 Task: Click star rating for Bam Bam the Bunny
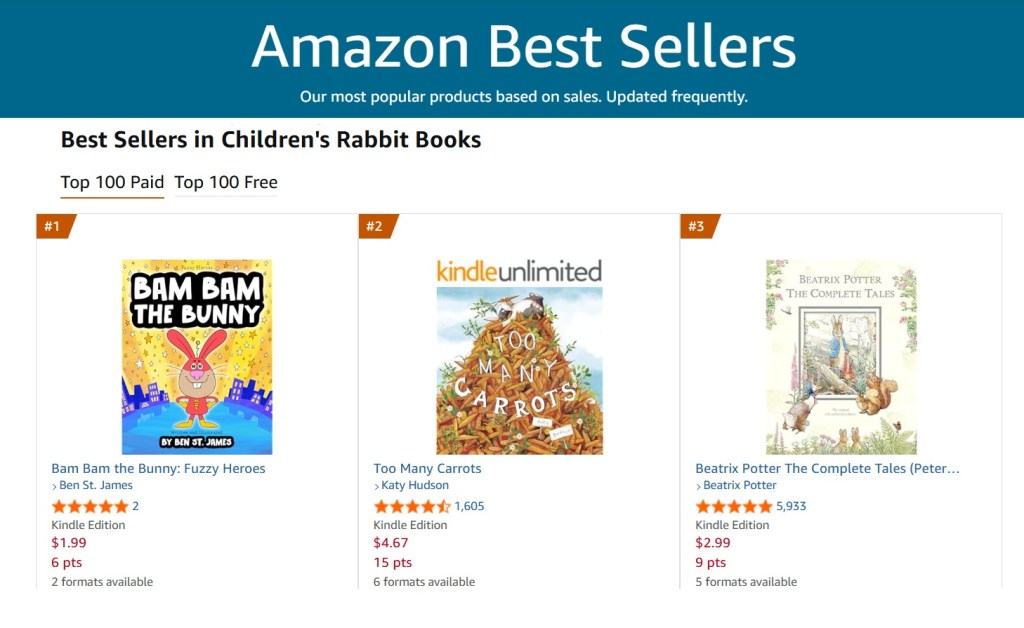90,506
